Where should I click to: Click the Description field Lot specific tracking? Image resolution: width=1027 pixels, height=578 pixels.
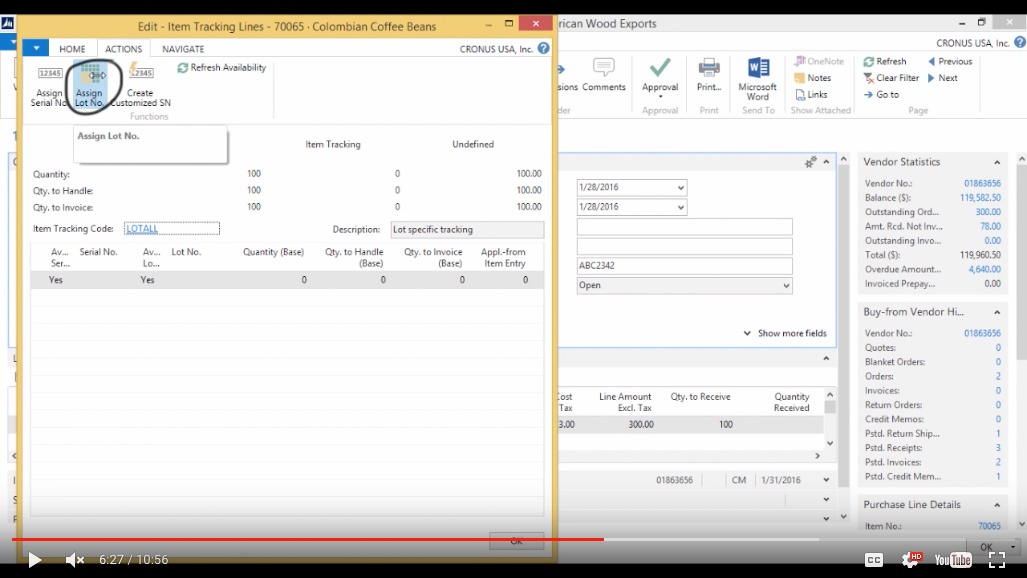(x=467, y=229)
